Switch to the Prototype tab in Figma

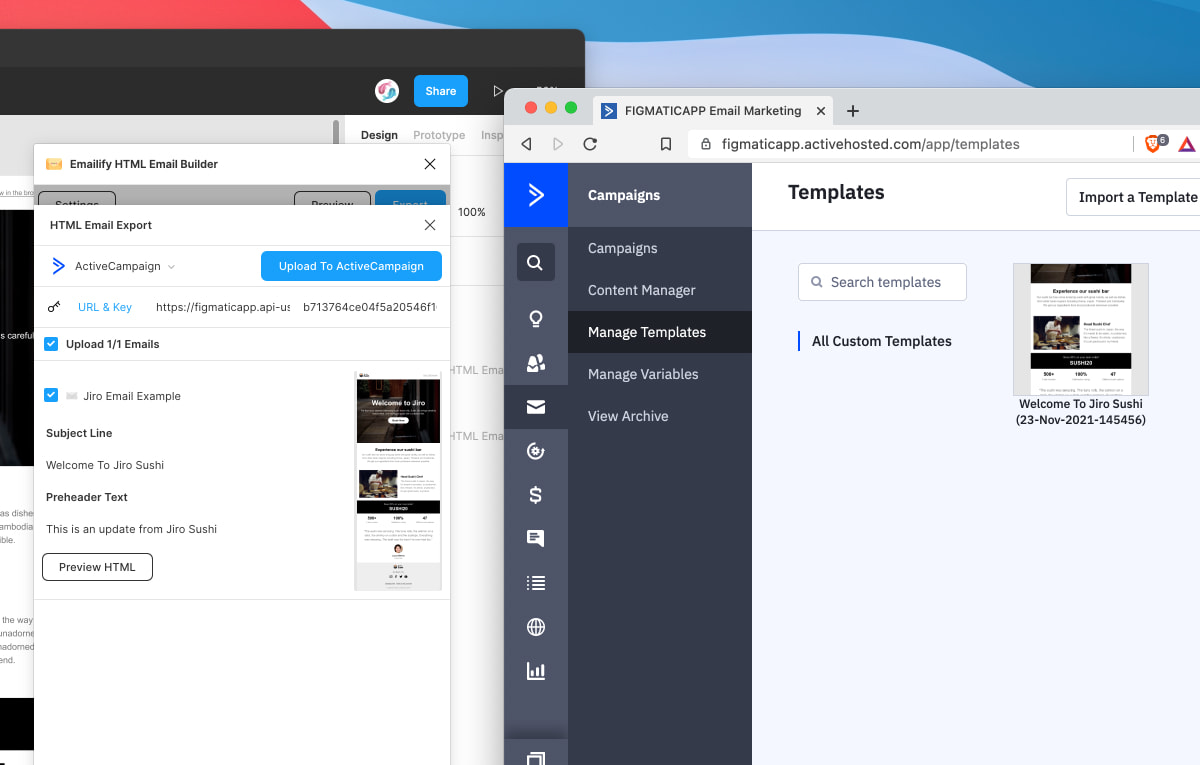(439, 135)
